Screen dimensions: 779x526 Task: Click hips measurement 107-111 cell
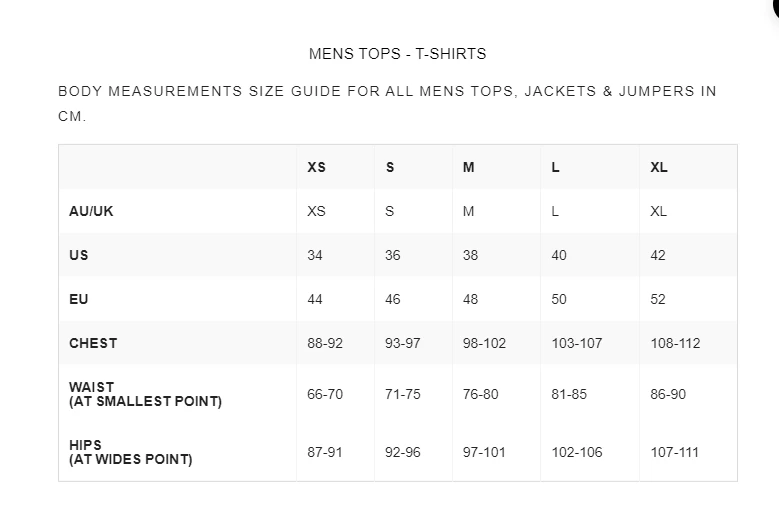pos(674,452)
